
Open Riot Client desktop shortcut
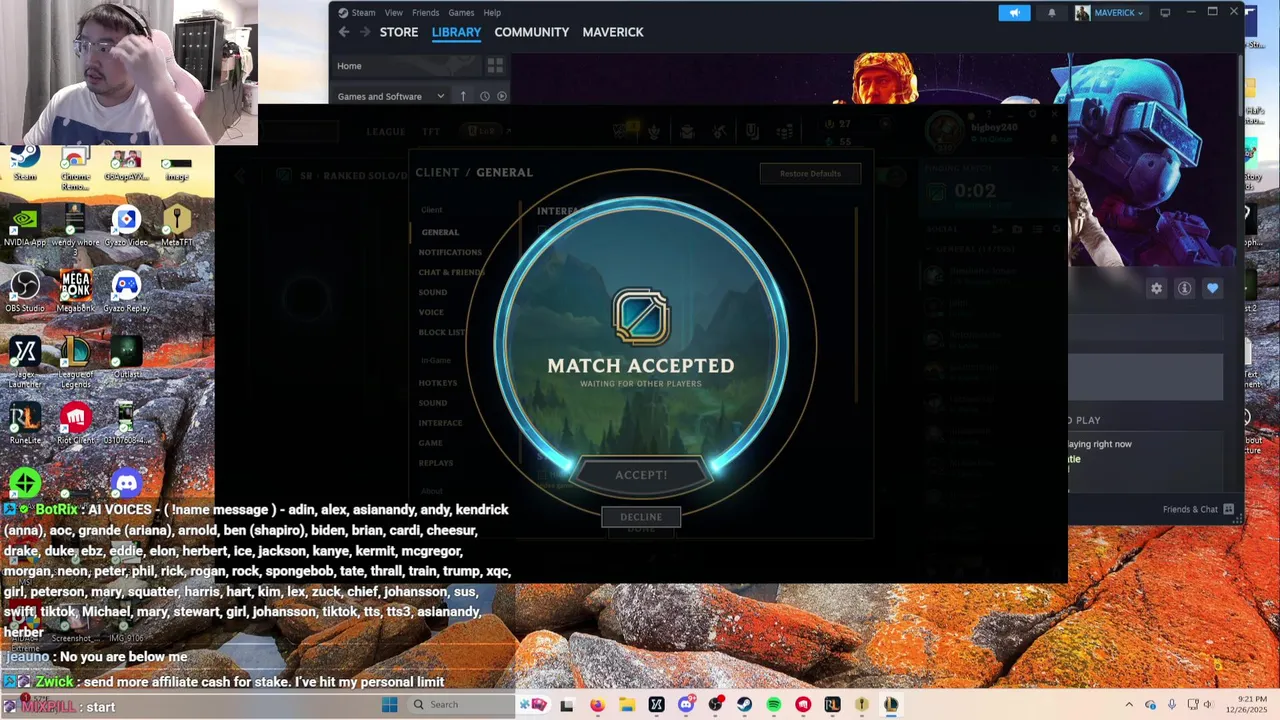pyautogui.click(x=75, y=423)
